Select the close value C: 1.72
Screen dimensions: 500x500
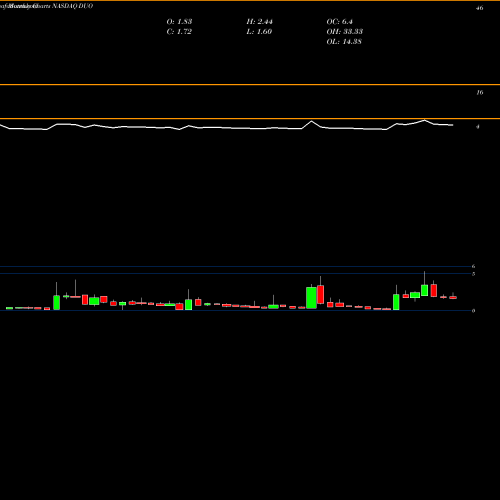[x=179, y=32]
